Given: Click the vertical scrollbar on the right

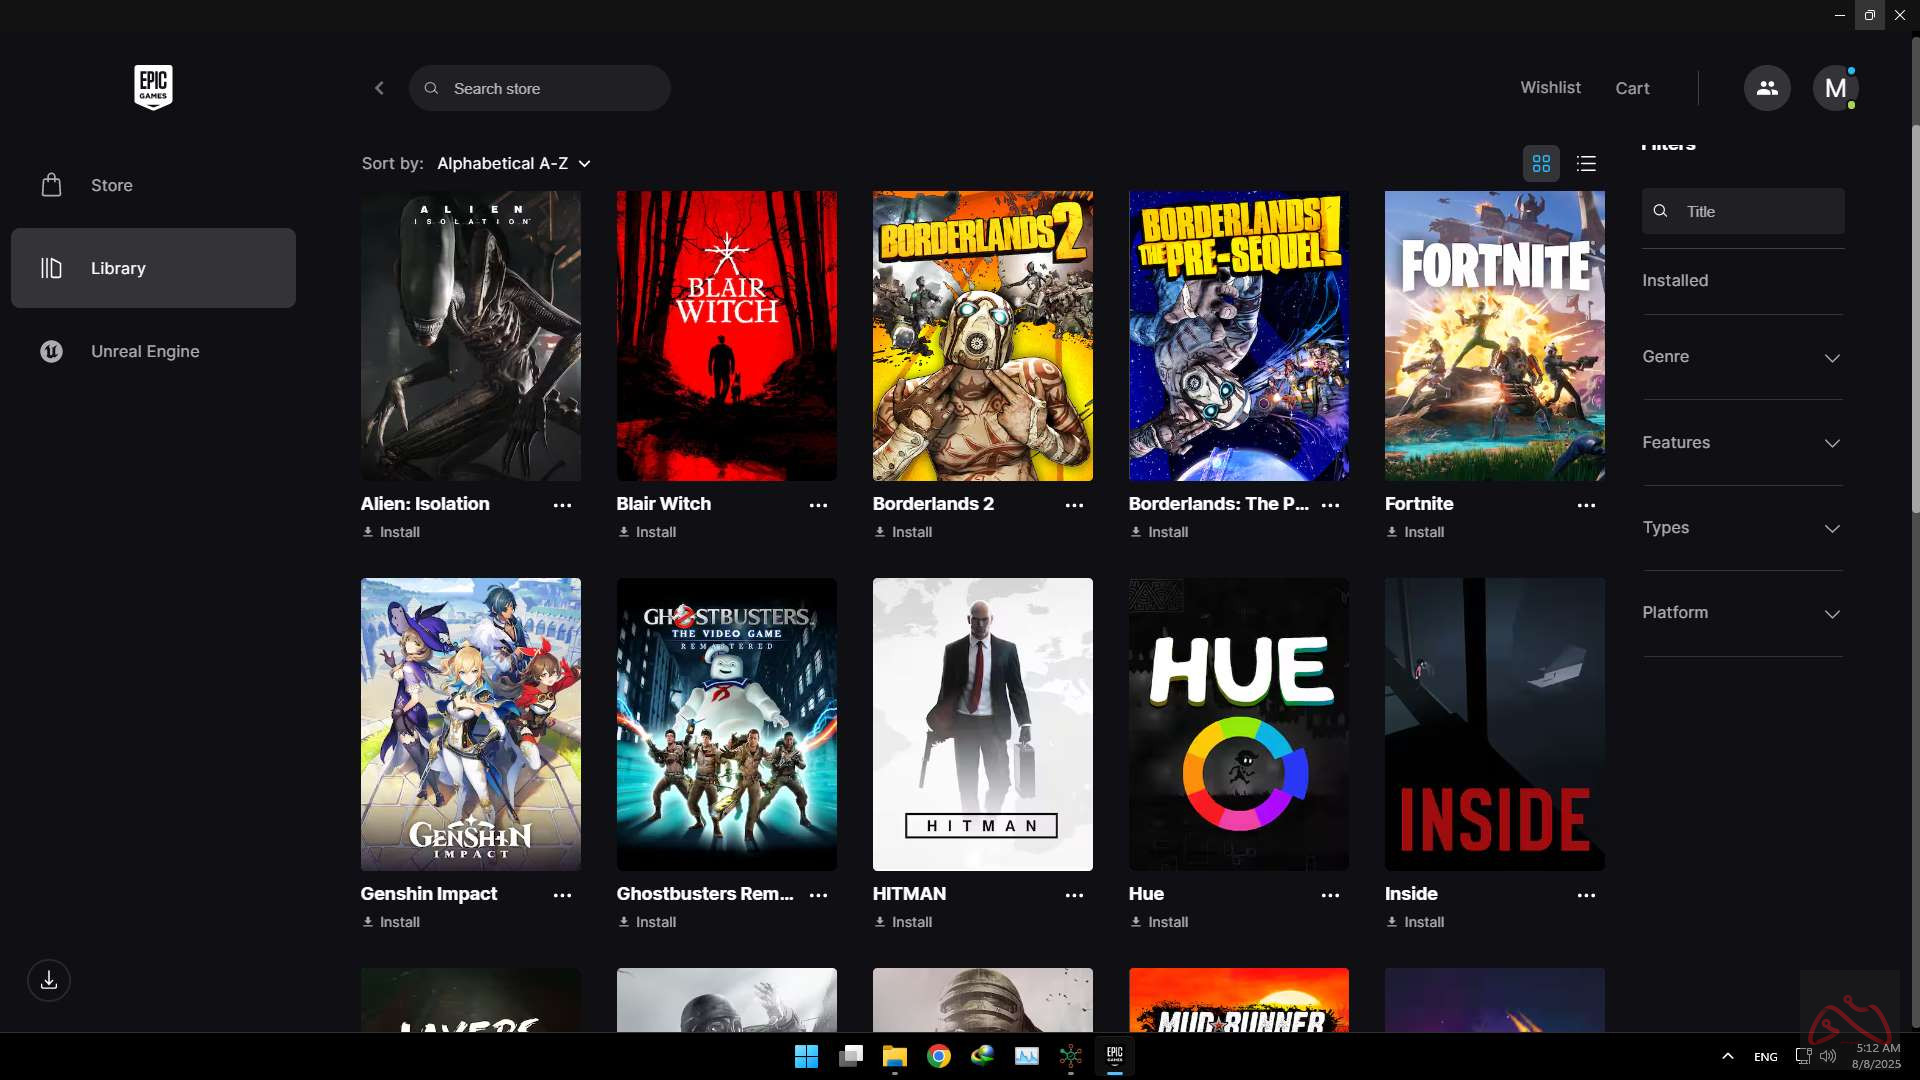Looking at the screenshot, I should pos(1914,320).
